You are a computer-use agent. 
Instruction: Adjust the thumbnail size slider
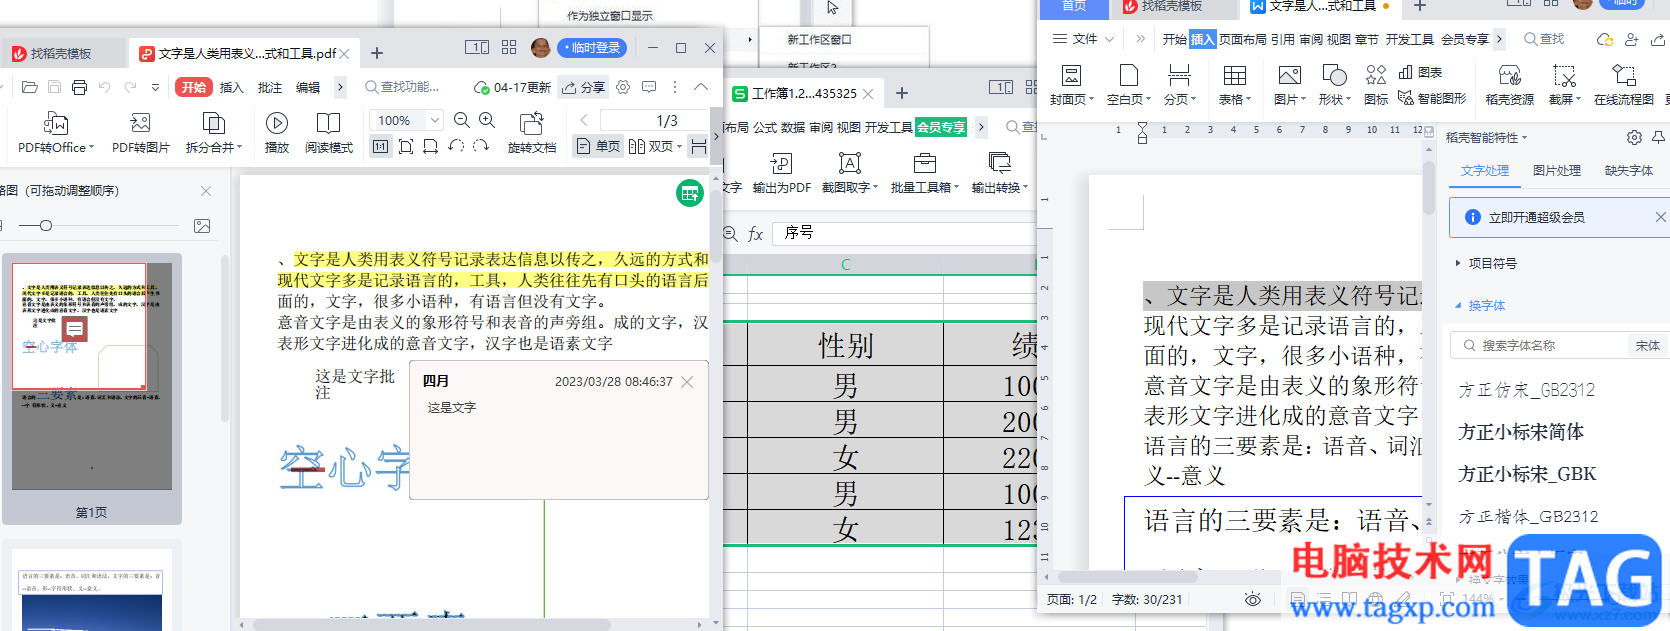46,225
